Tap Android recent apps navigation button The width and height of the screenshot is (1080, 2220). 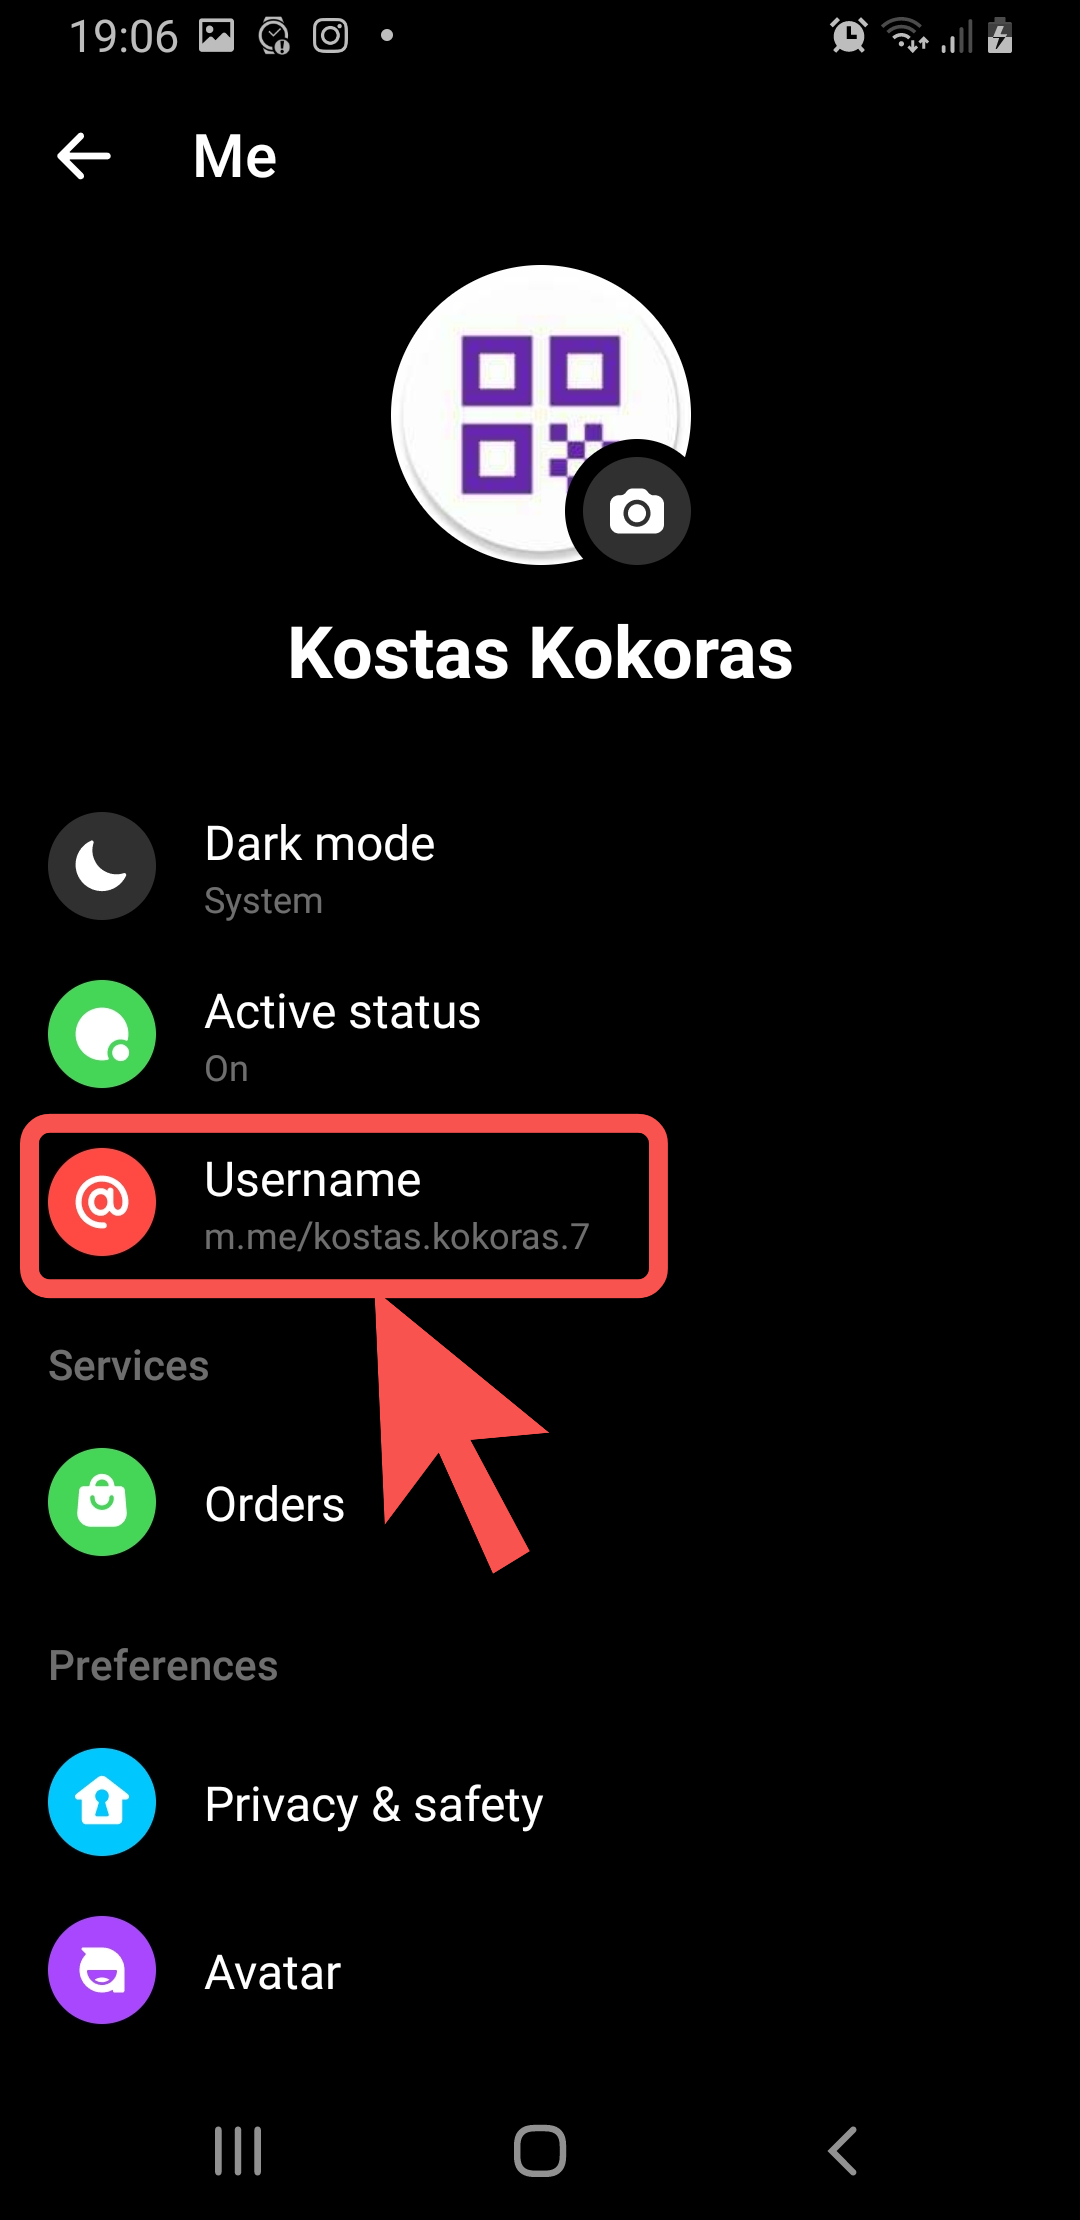(x=238, y=2150)
